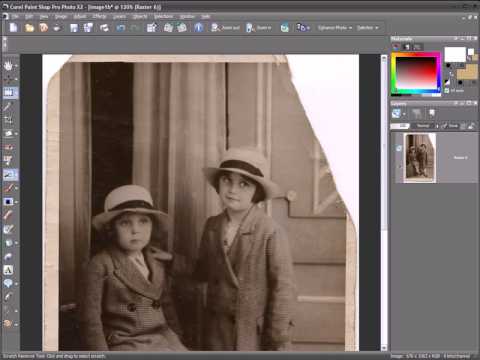Switch to the Swatches tab in Materials
This screenshot has width=480, height=360.
click(417, 47)
